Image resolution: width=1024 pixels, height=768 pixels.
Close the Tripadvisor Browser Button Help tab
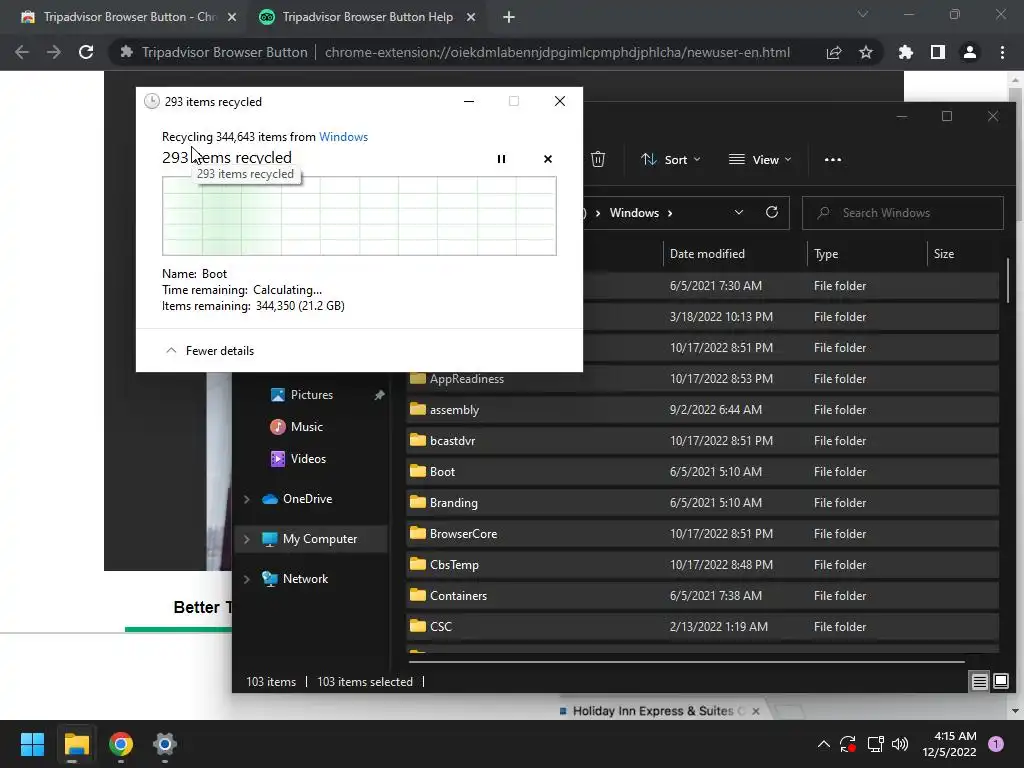(x=471, y=17)
